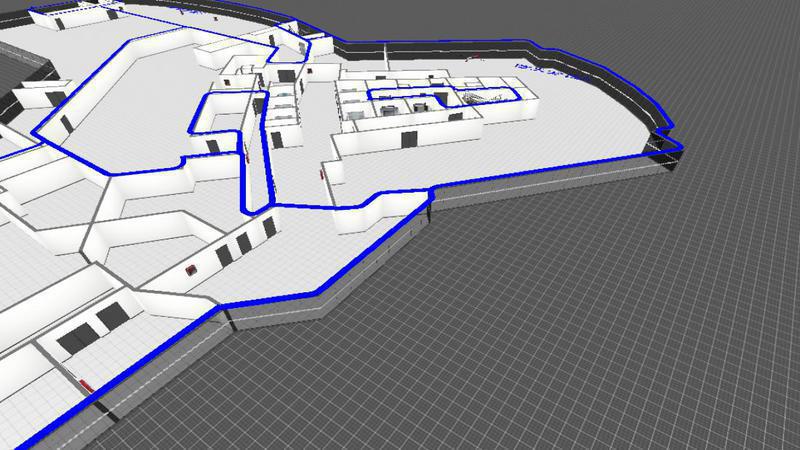Select the dark door on the courtyard's left wall
Image resolution: width=800 pixels, height=450 pixels.
point(65,124)
